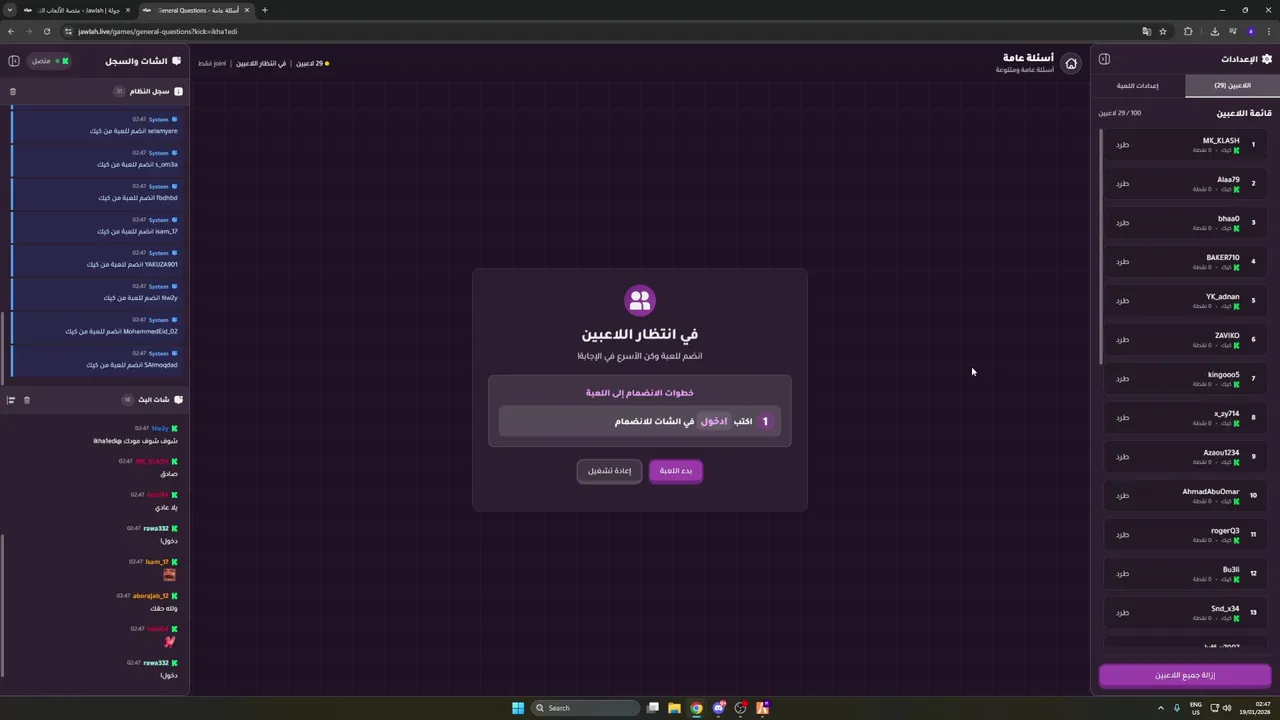The width and height of the screenshot is (1280, 720).
Task: Kick player Snd_x34 with طرد
Action: tap(1122, 613)
